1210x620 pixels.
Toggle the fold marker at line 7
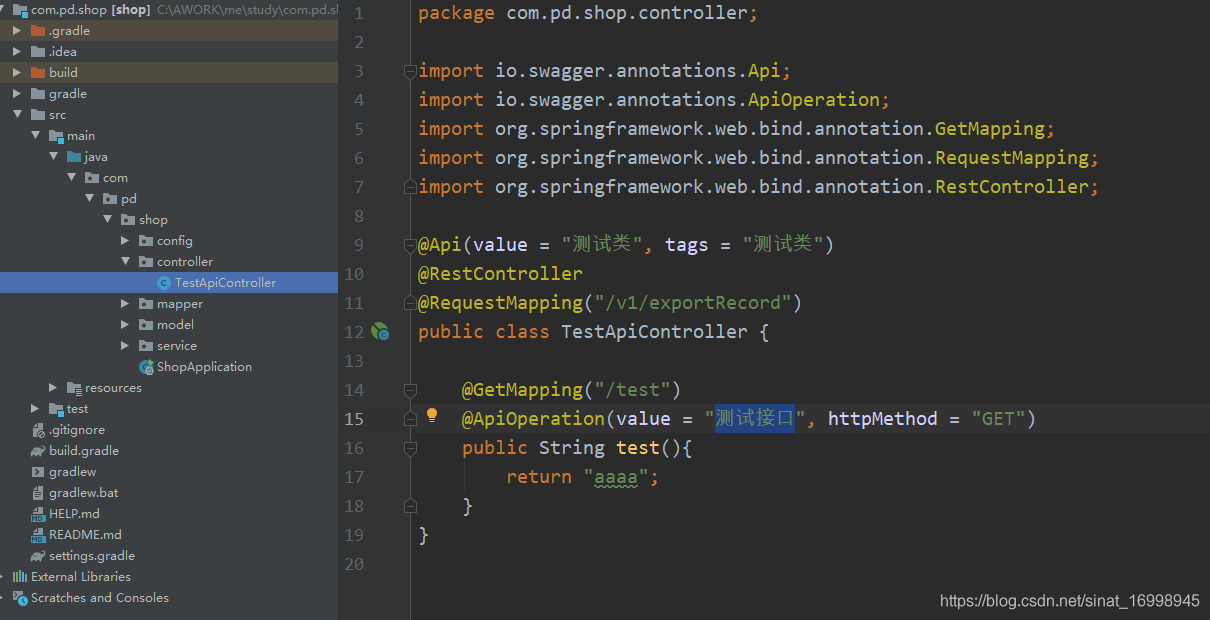409,187
